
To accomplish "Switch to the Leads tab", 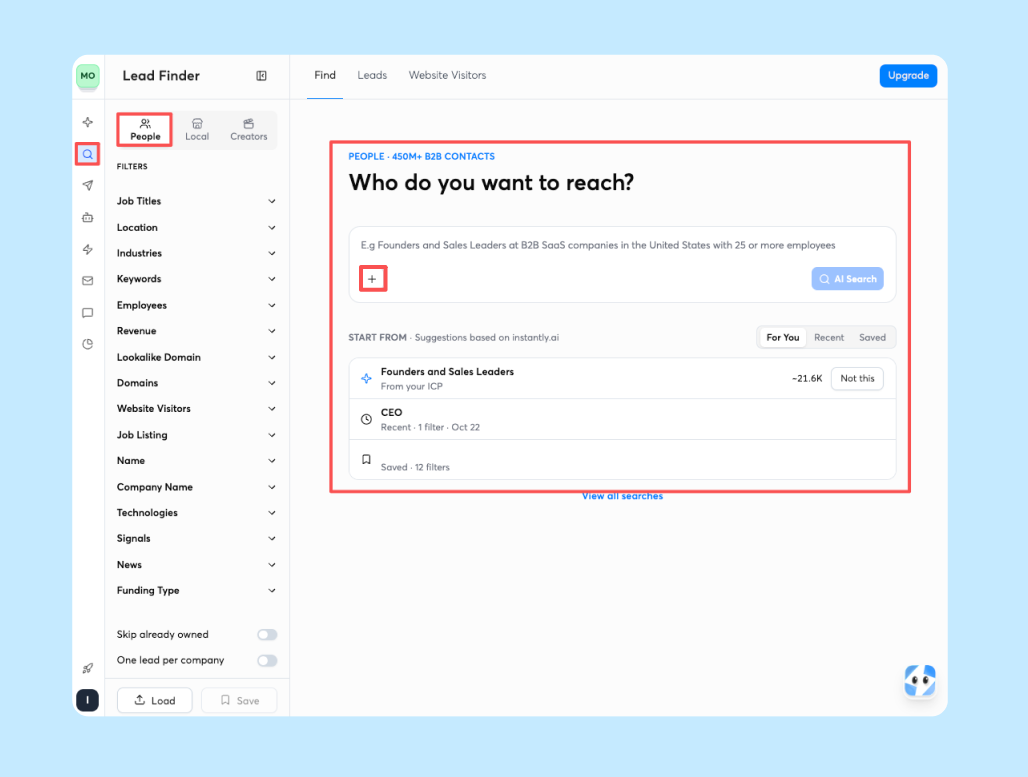I will tap(372, 75).
